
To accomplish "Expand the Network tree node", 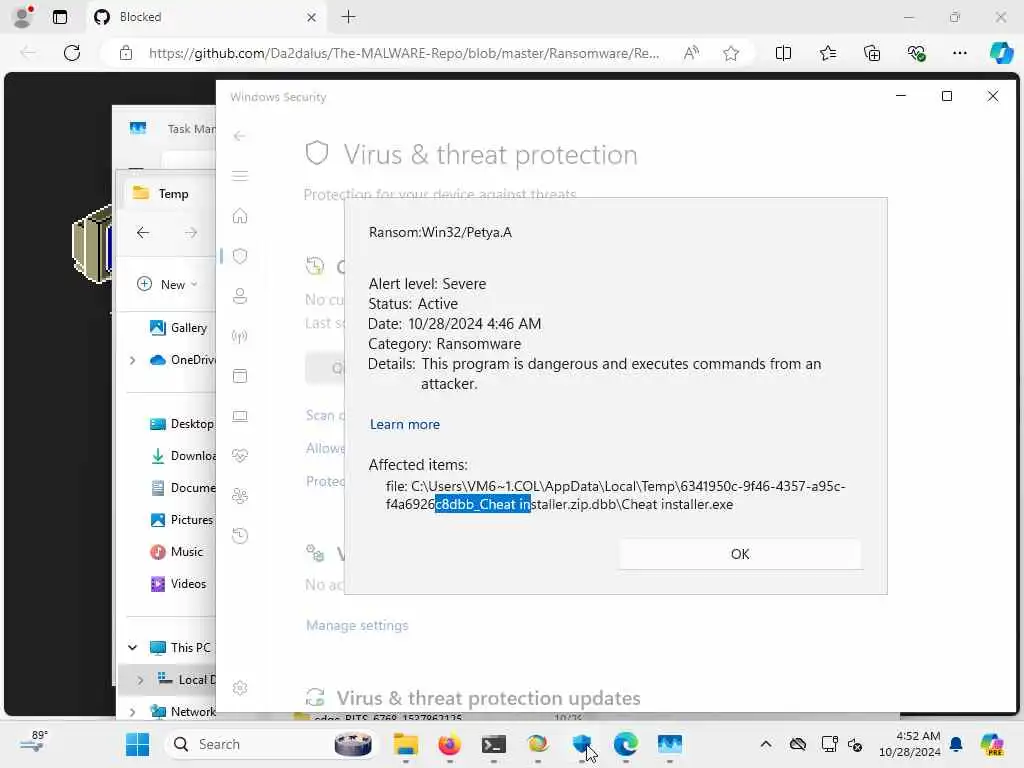I will point(133,712).
